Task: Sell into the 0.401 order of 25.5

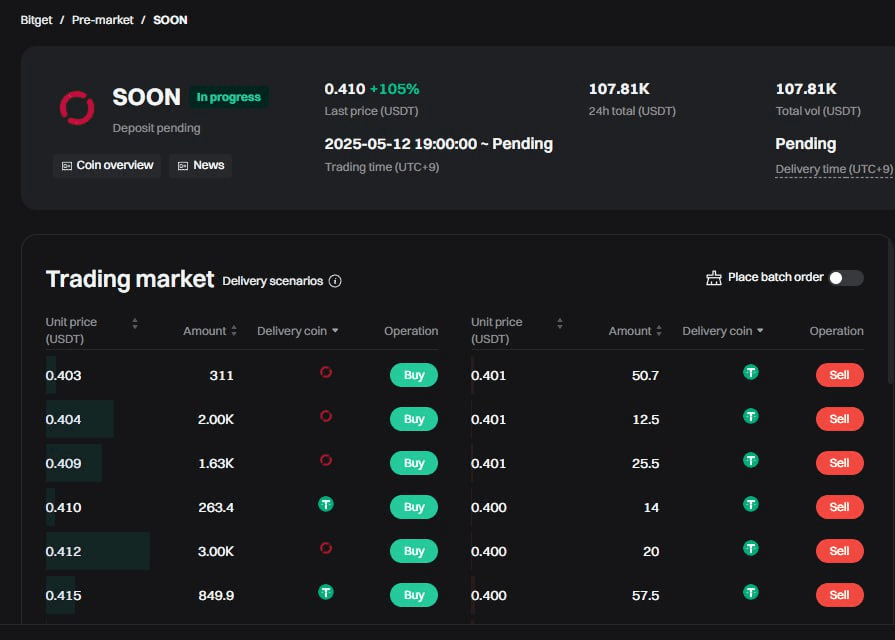Action: coord(840,463)
